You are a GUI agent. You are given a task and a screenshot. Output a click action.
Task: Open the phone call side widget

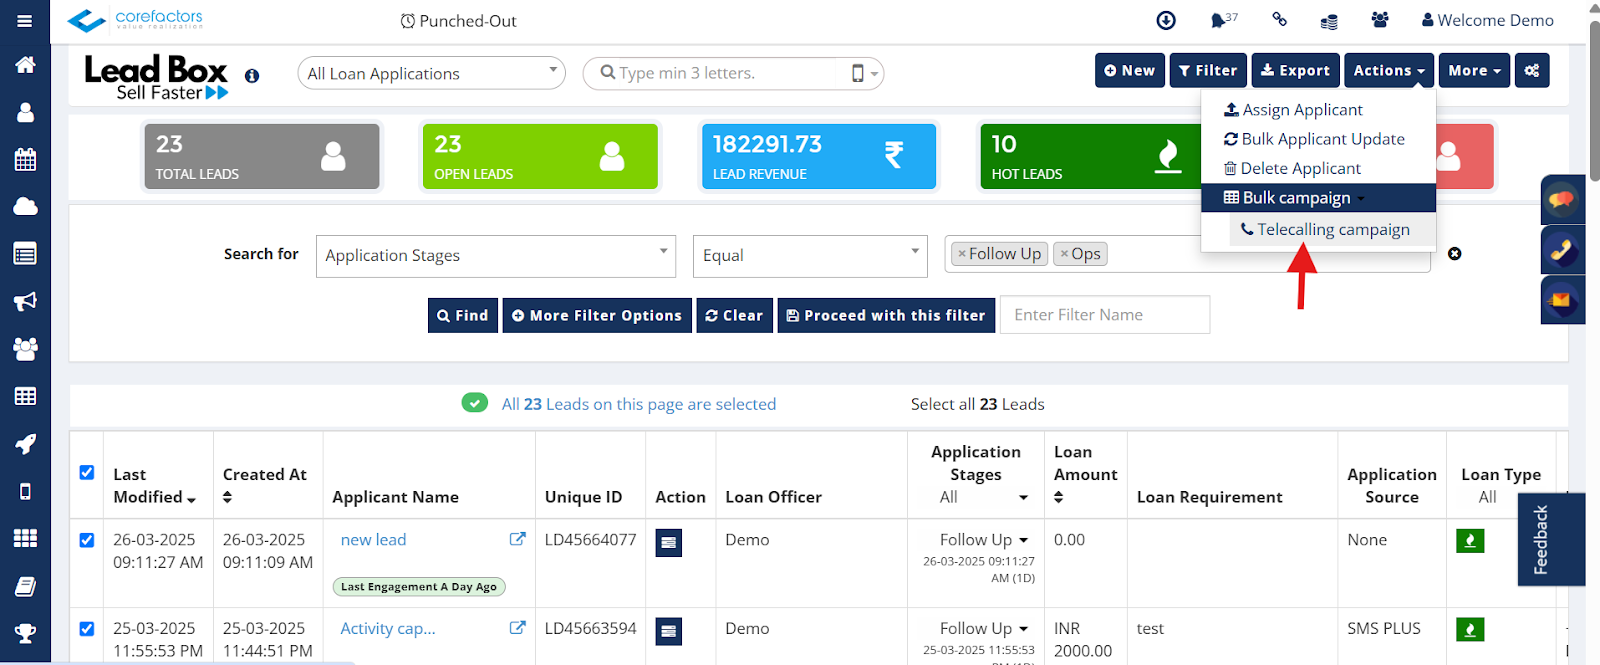pyautogui.click(x=1561, y=250)
